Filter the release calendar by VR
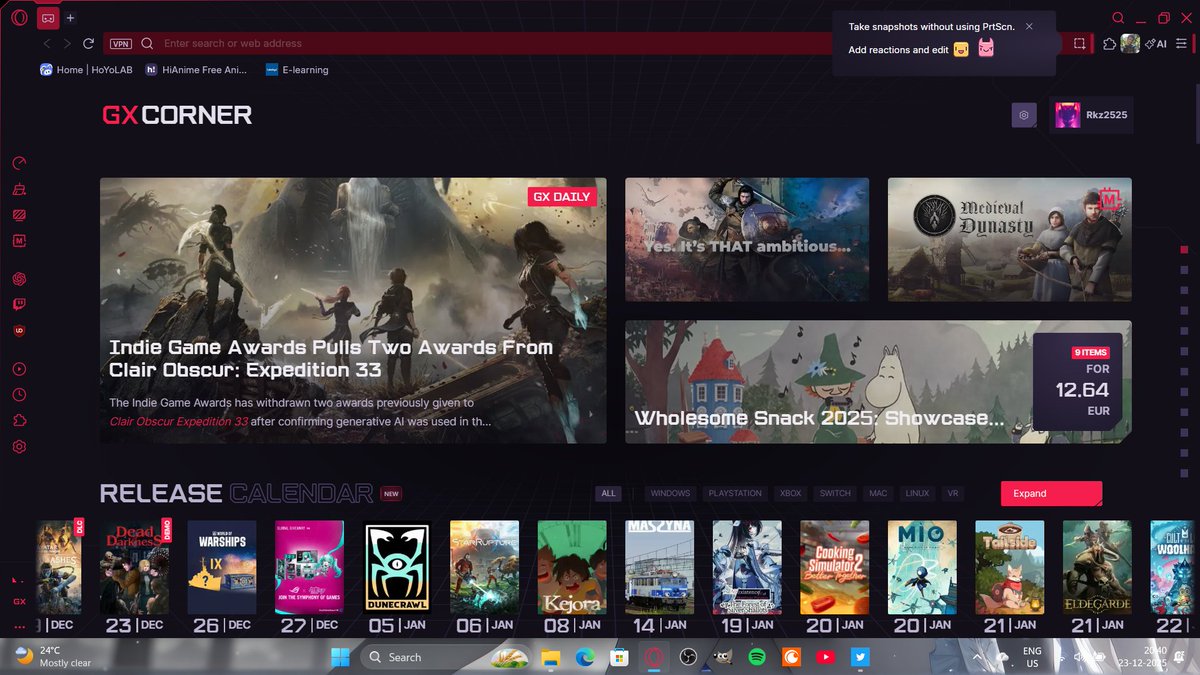The image size is (1200, 675). (x=953, y=493)
